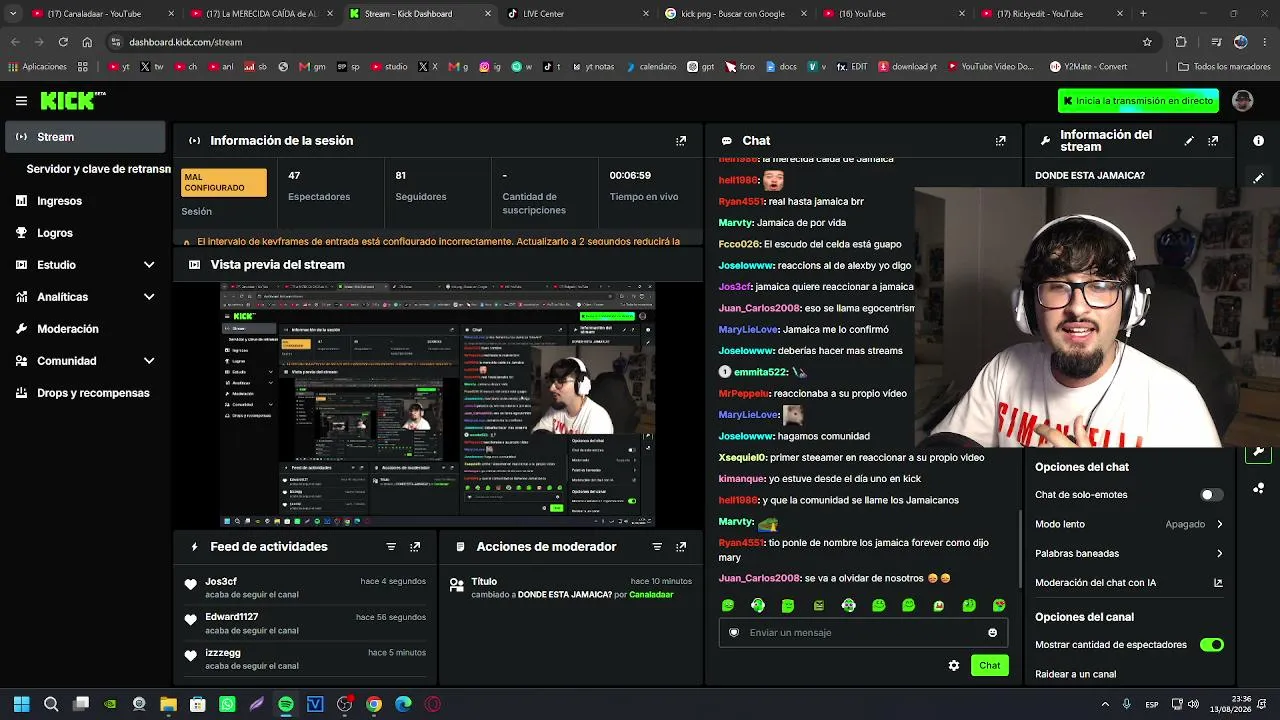Screen dimensions: 1280x720
Task: Open the Y2Mate - Convert bookmark
Action: [x=1088, y=67]
